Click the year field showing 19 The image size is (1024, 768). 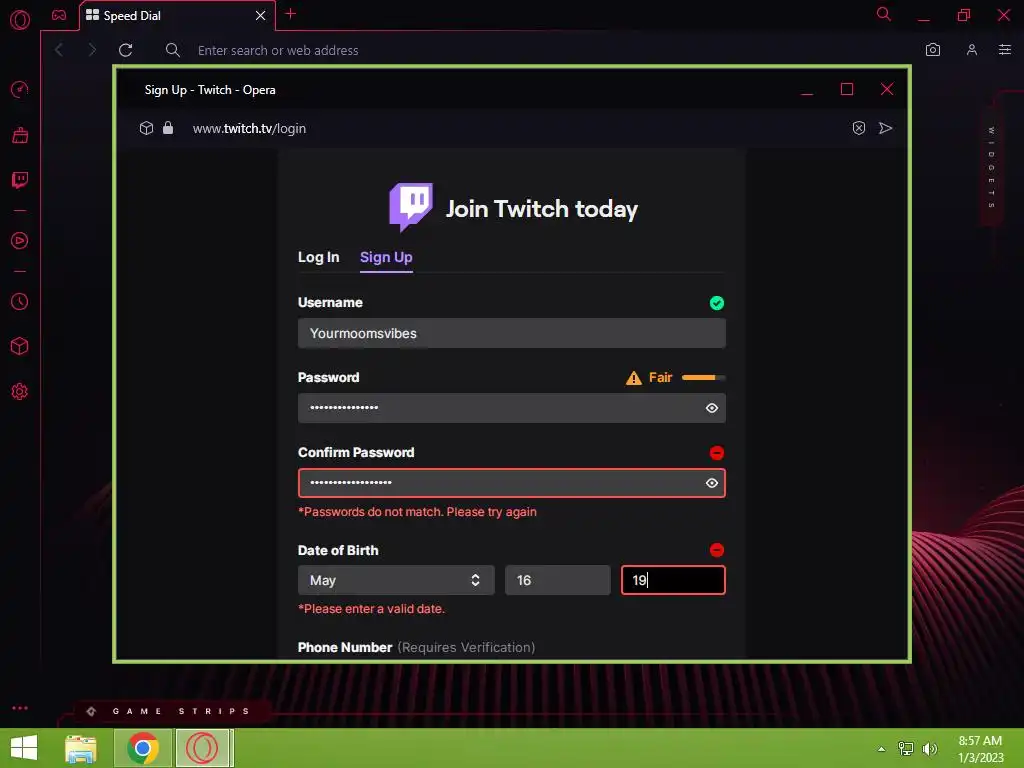pyautogui.click(x=673, y=580)
